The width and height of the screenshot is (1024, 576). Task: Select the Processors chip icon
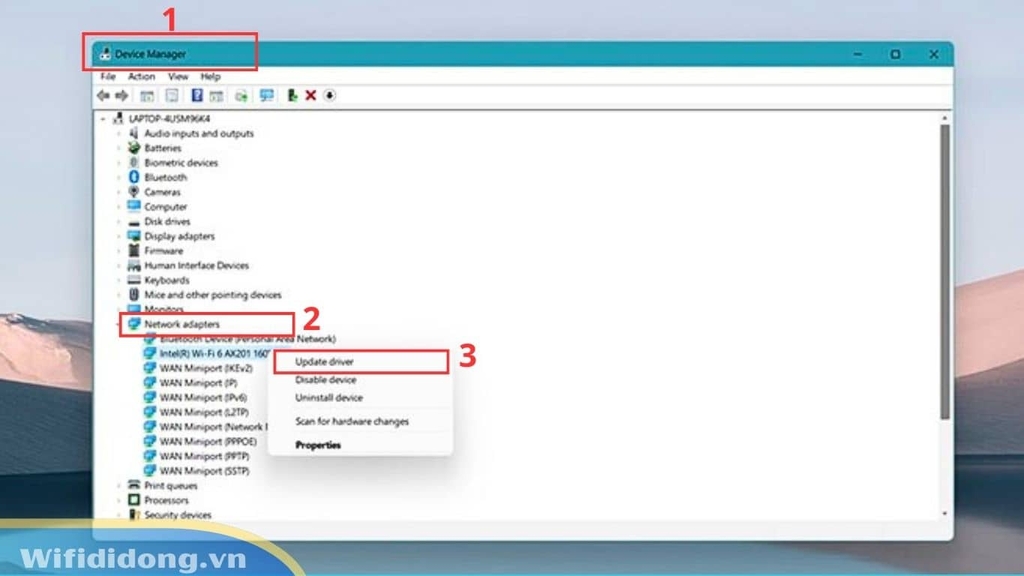(134, 500)
